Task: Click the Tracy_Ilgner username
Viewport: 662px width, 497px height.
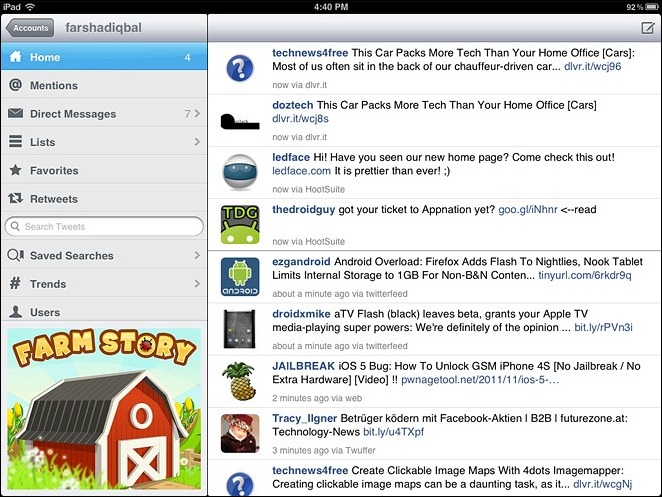Action: pos(304,419)
